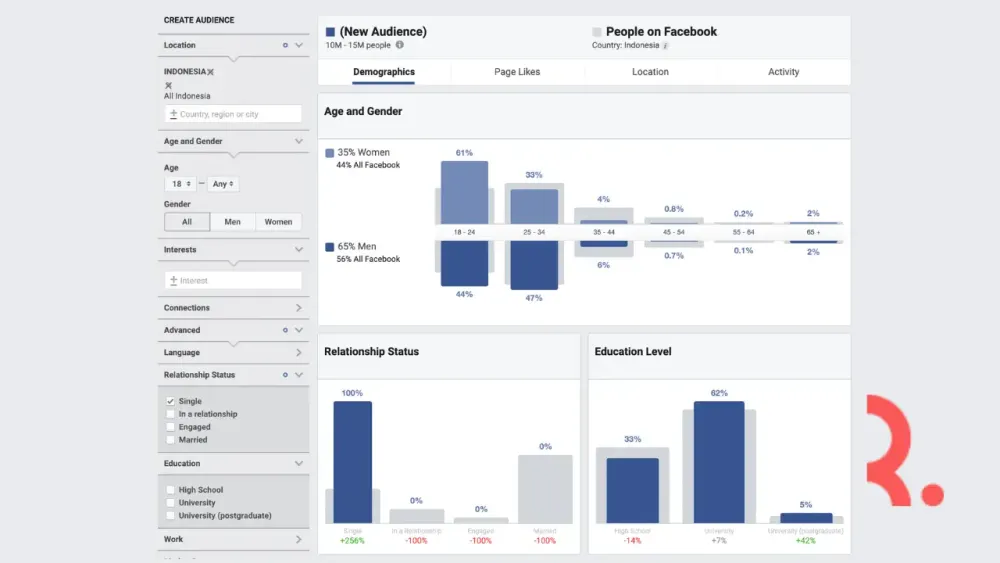Viewport: 1000px width, 563px height.
Task: Click the 10M - 15M people text
Action: pos(358,45)
